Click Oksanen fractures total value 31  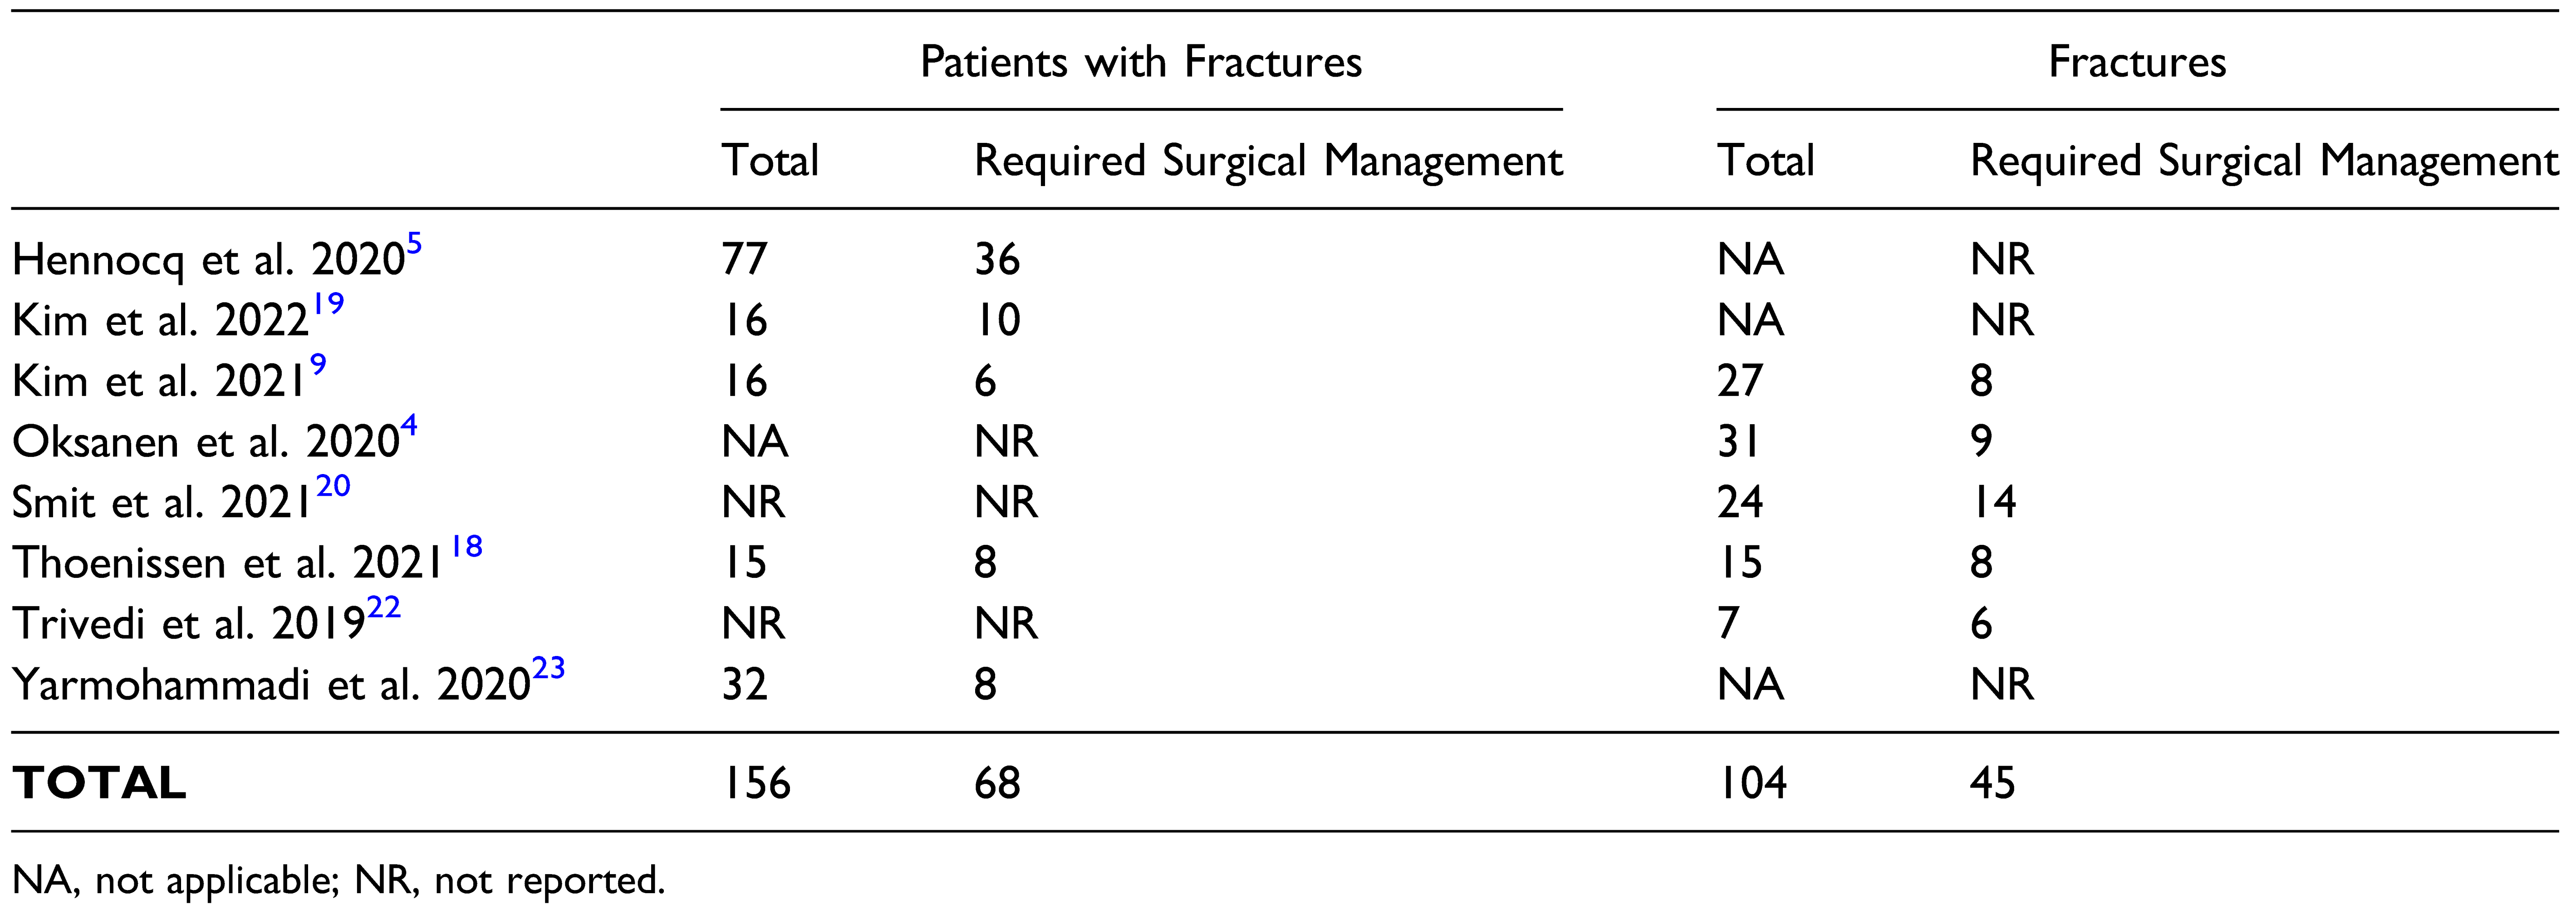[x=1738, y=442]
